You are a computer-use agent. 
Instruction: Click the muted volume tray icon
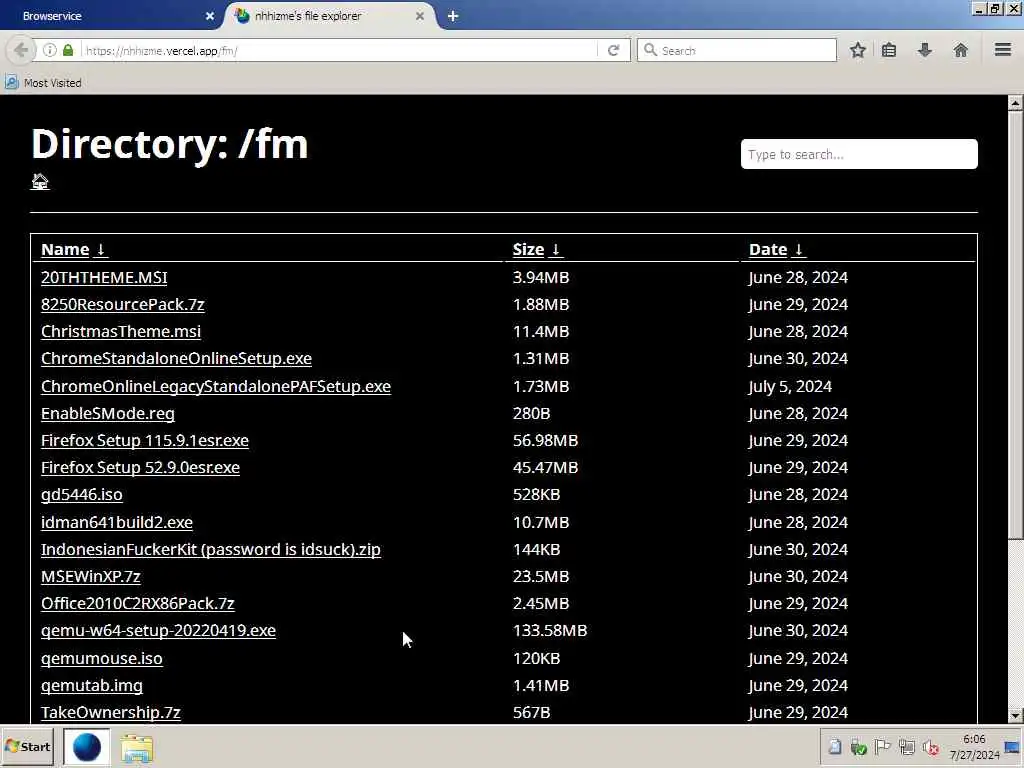click(x=931, y=747)
